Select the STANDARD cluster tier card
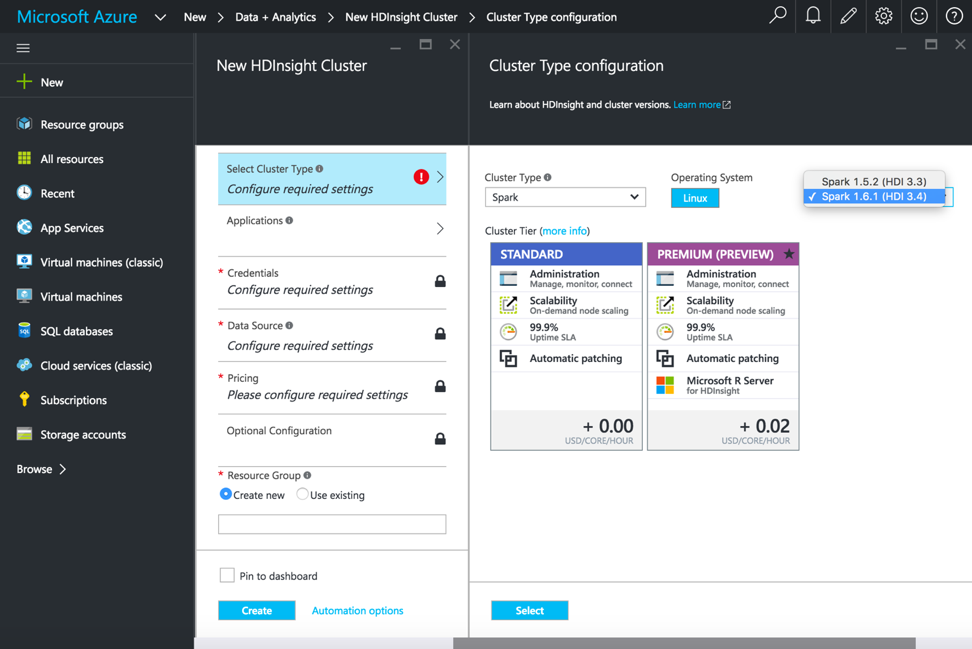 pos(566,346)
